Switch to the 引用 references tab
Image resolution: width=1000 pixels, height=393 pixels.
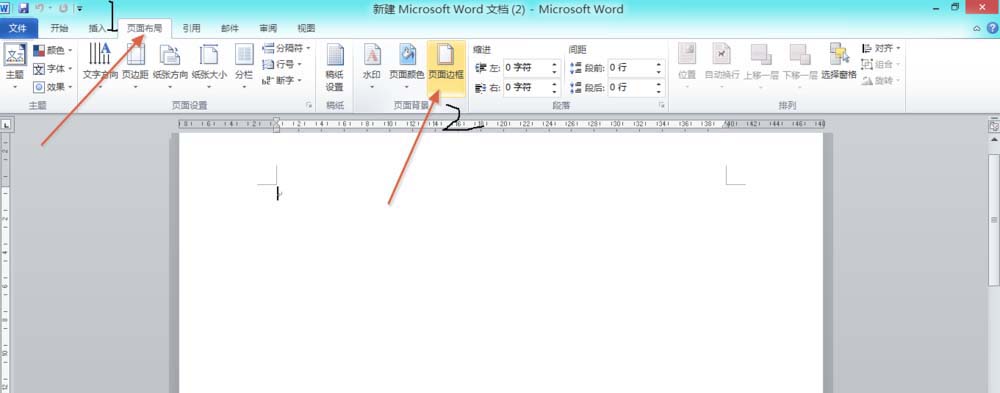pyautogui.click(x=191, y=28)
